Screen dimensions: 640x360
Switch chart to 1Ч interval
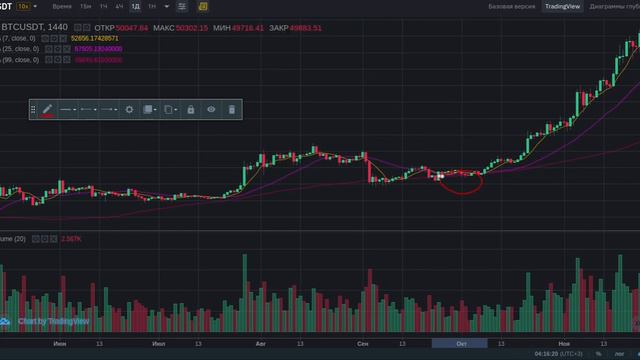(104, 7)
